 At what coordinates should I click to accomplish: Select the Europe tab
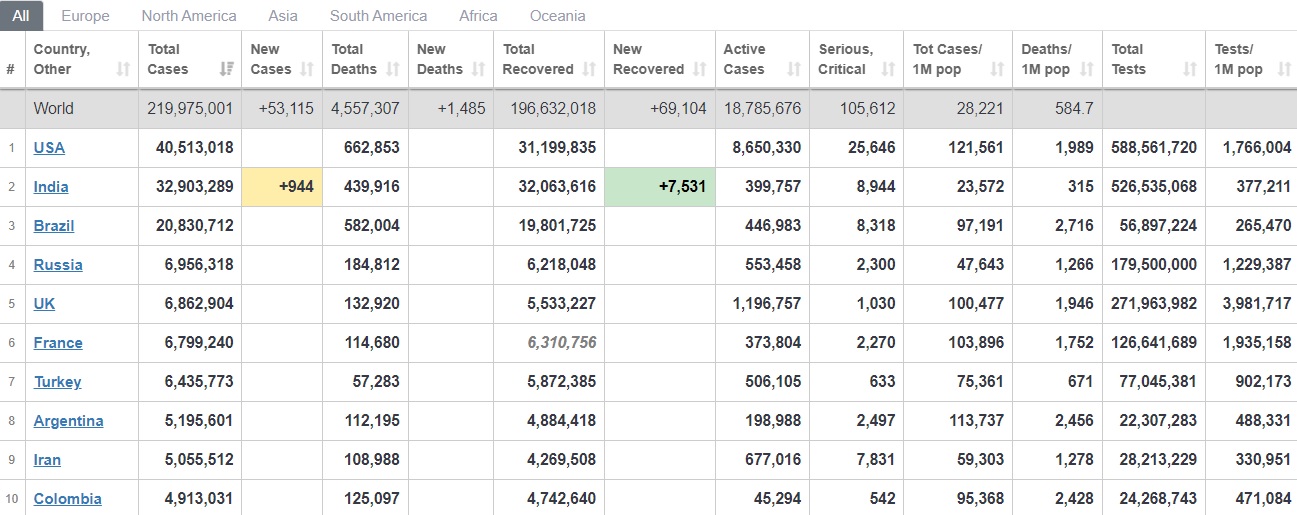[x=86, y=16]
